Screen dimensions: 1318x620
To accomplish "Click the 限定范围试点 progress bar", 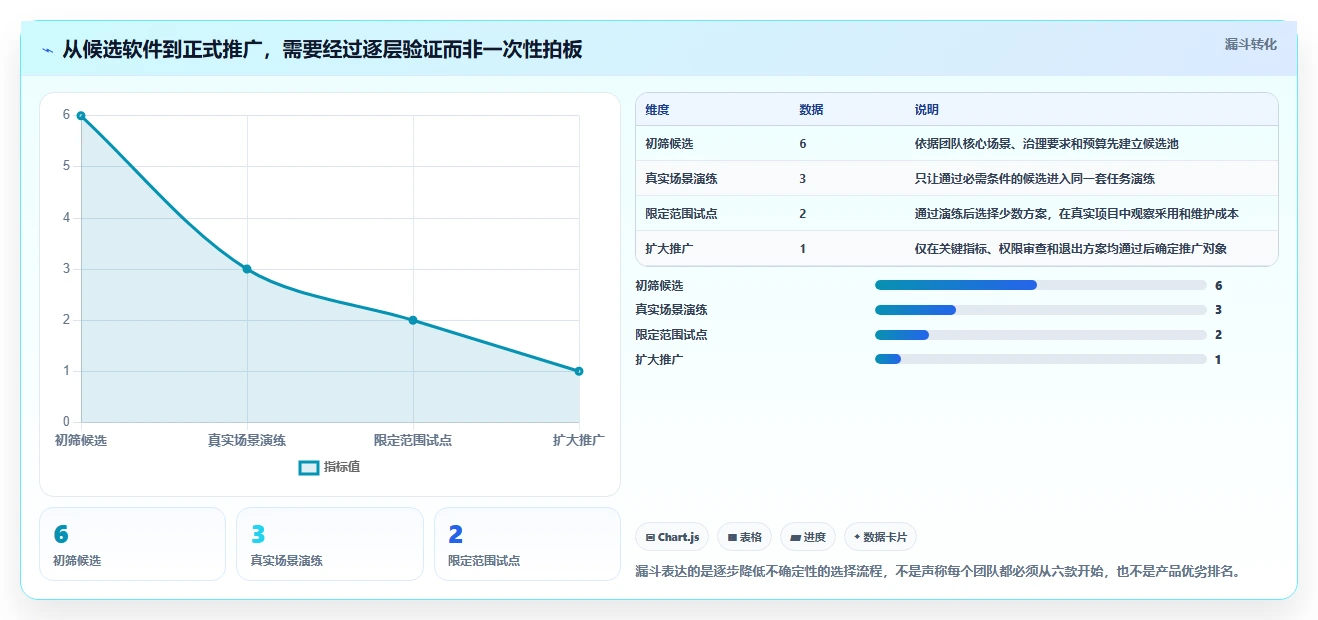I will point(1041,335).
